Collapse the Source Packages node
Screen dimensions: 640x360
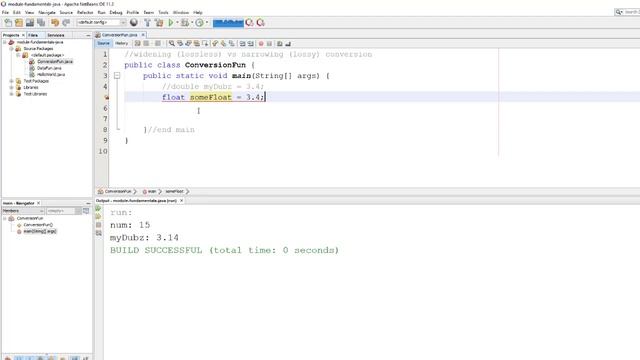(x=11, y=49)
